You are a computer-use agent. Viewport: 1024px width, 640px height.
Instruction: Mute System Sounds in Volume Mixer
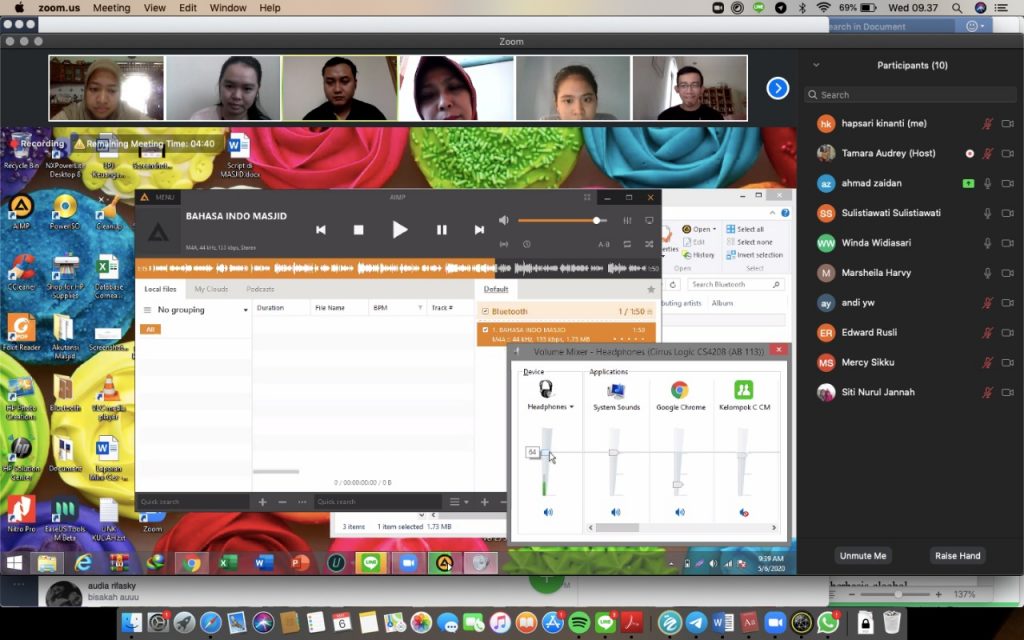615,512
